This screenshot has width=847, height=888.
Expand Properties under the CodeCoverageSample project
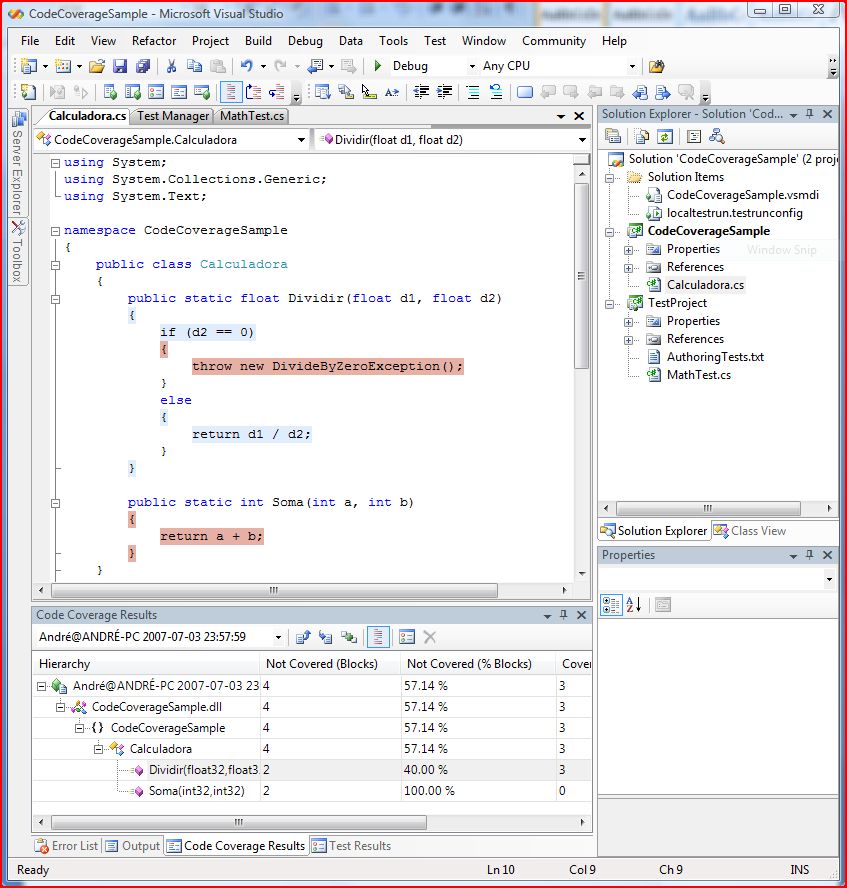click(x=628, y=250)
